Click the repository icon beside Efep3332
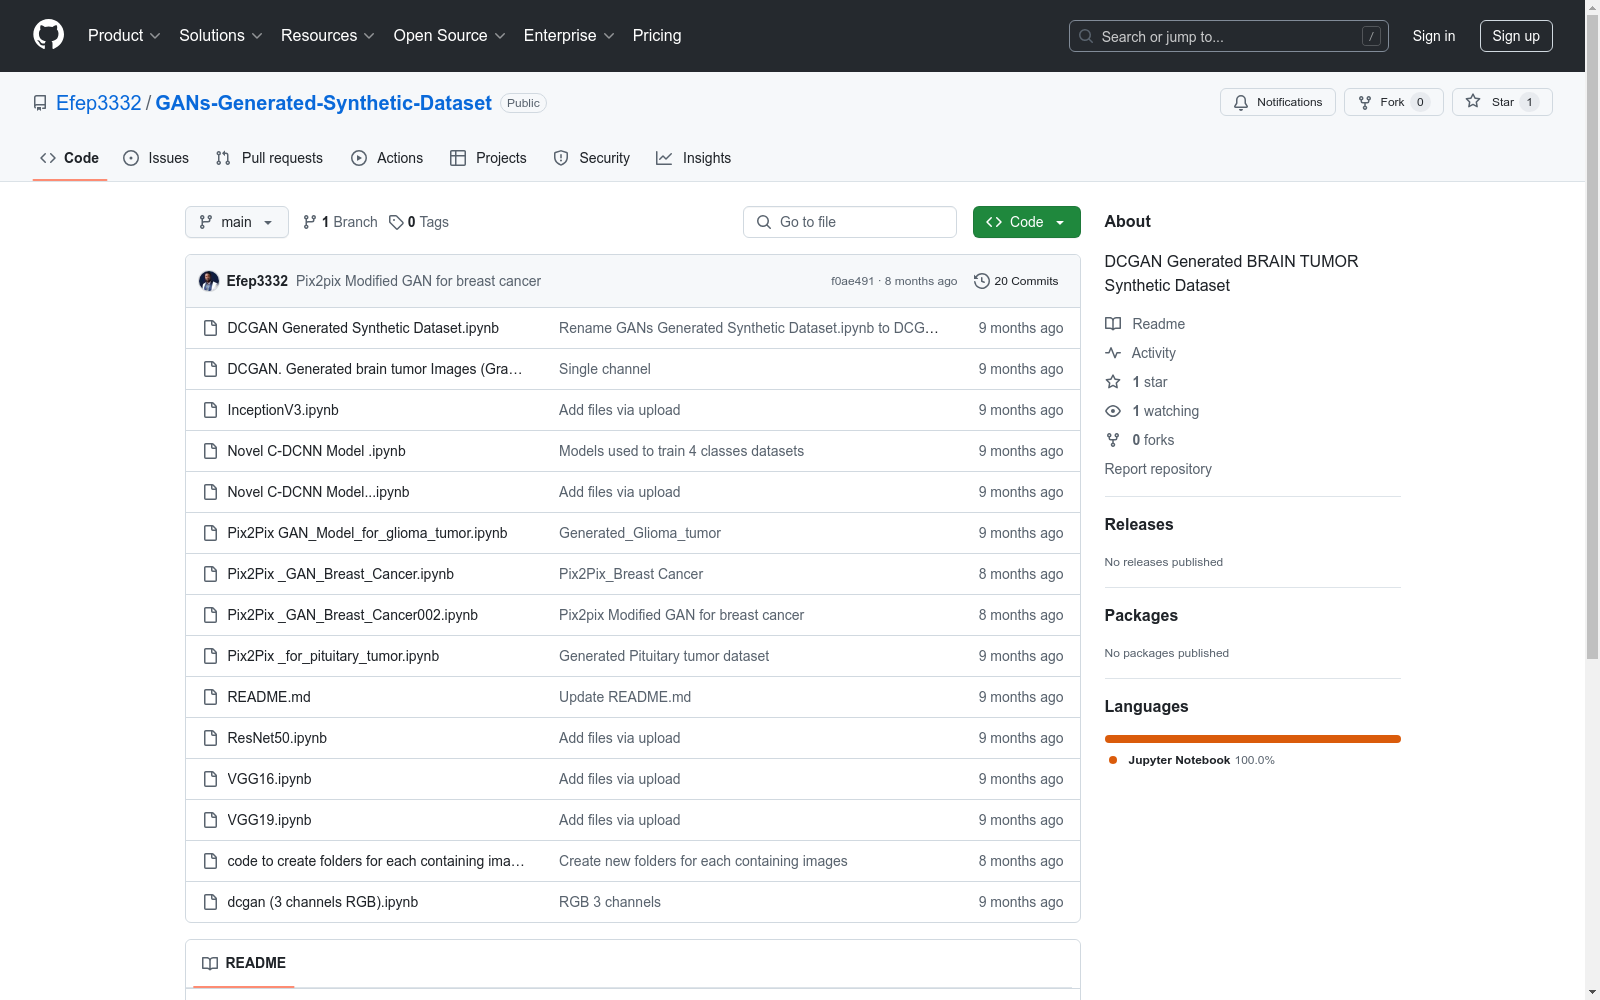The height and width of the screenshot is (1000, 1600). 40,103
